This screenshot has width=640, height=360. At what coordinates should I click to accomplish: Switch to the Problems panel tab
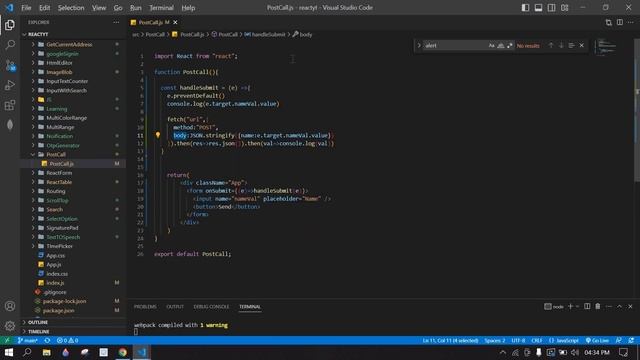145,307
